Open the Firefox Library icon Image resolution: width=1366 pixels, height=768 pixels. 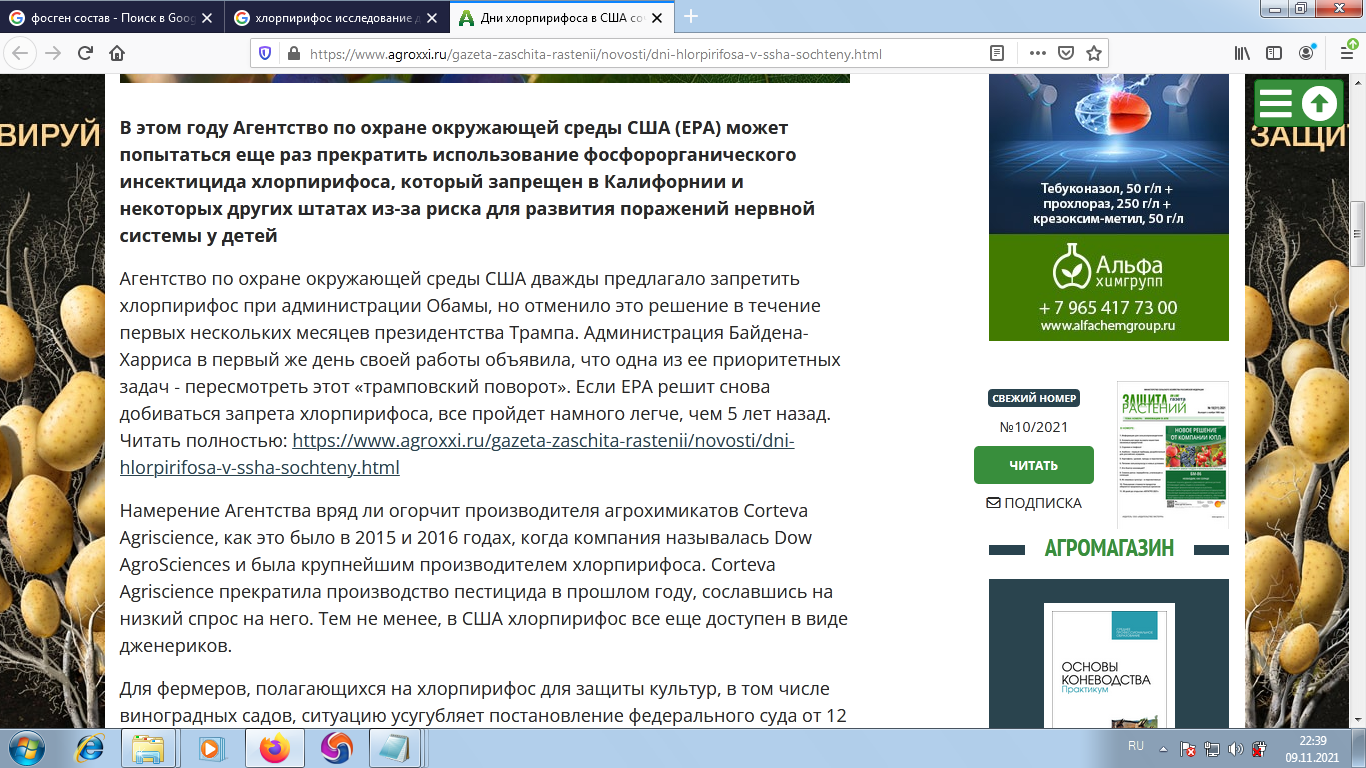click(1243, 52)
